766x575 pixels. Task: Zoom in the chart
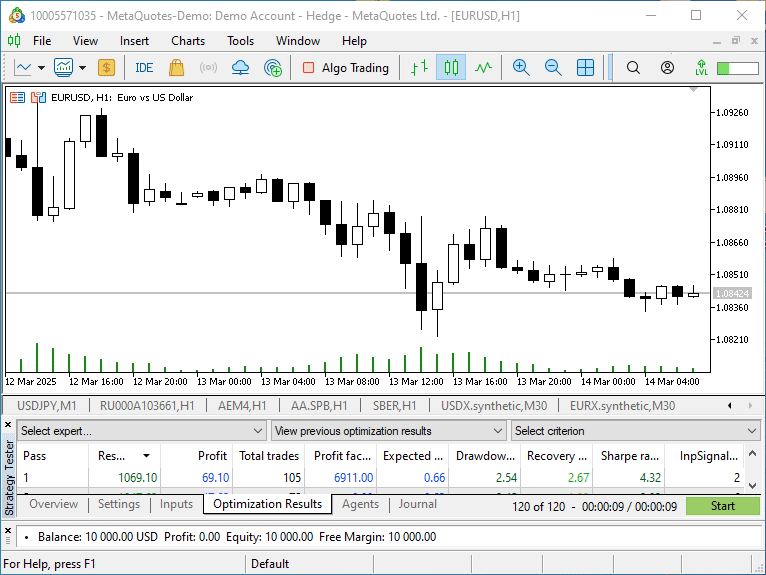coord(521,67)
